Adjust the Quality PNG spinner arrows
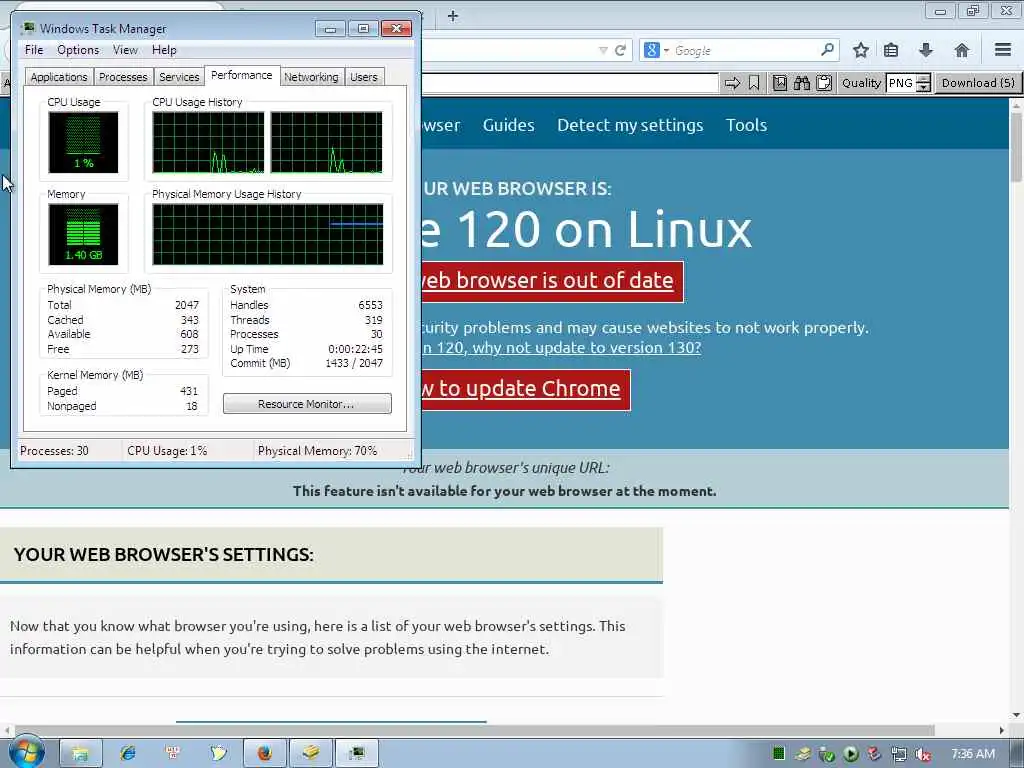 tap(923, 83)
